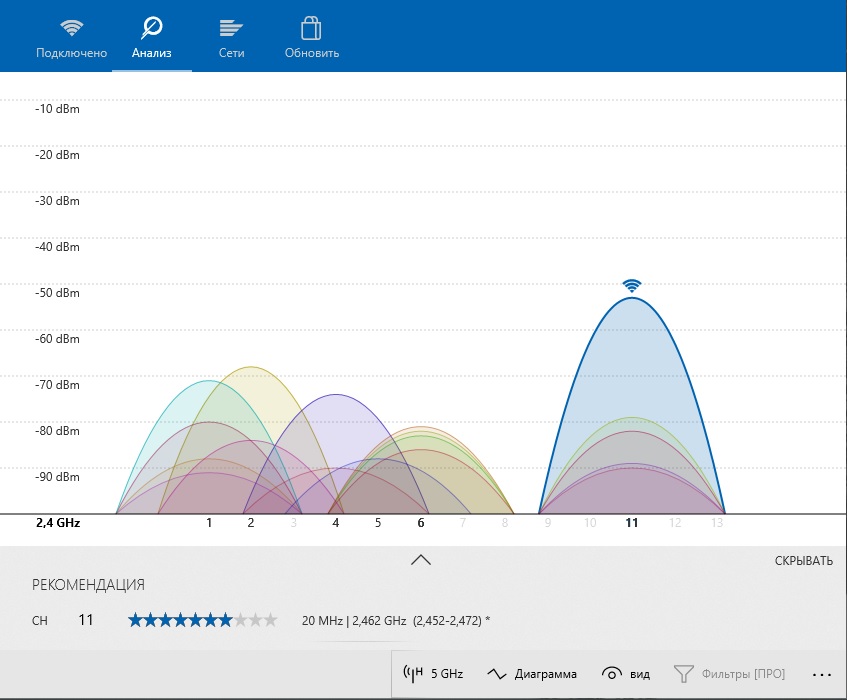This screenshot has height=700, width=850.
Task: Toggle the вид eye view option
Action: [x=627, y=674]
